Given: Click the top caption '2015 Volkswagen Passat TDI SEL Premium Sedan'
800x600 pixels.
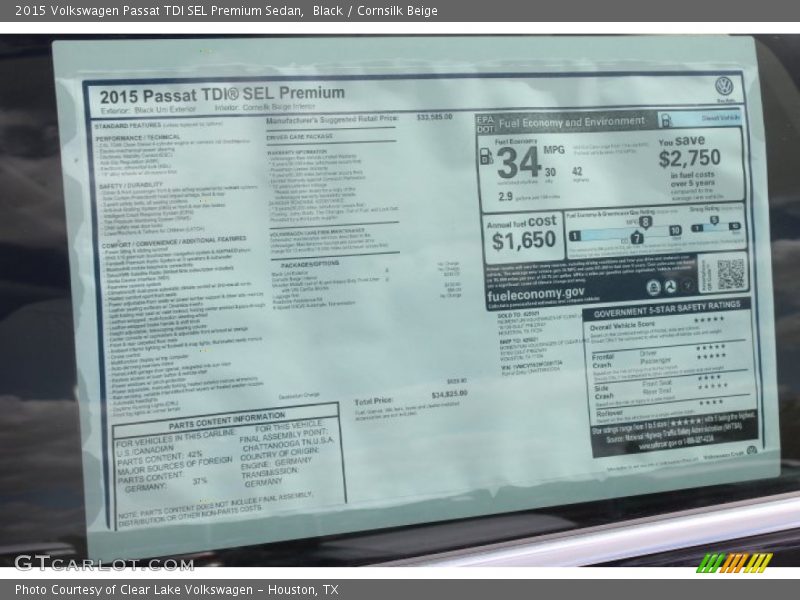Looking at the screenshot, I should coord(158,11).
